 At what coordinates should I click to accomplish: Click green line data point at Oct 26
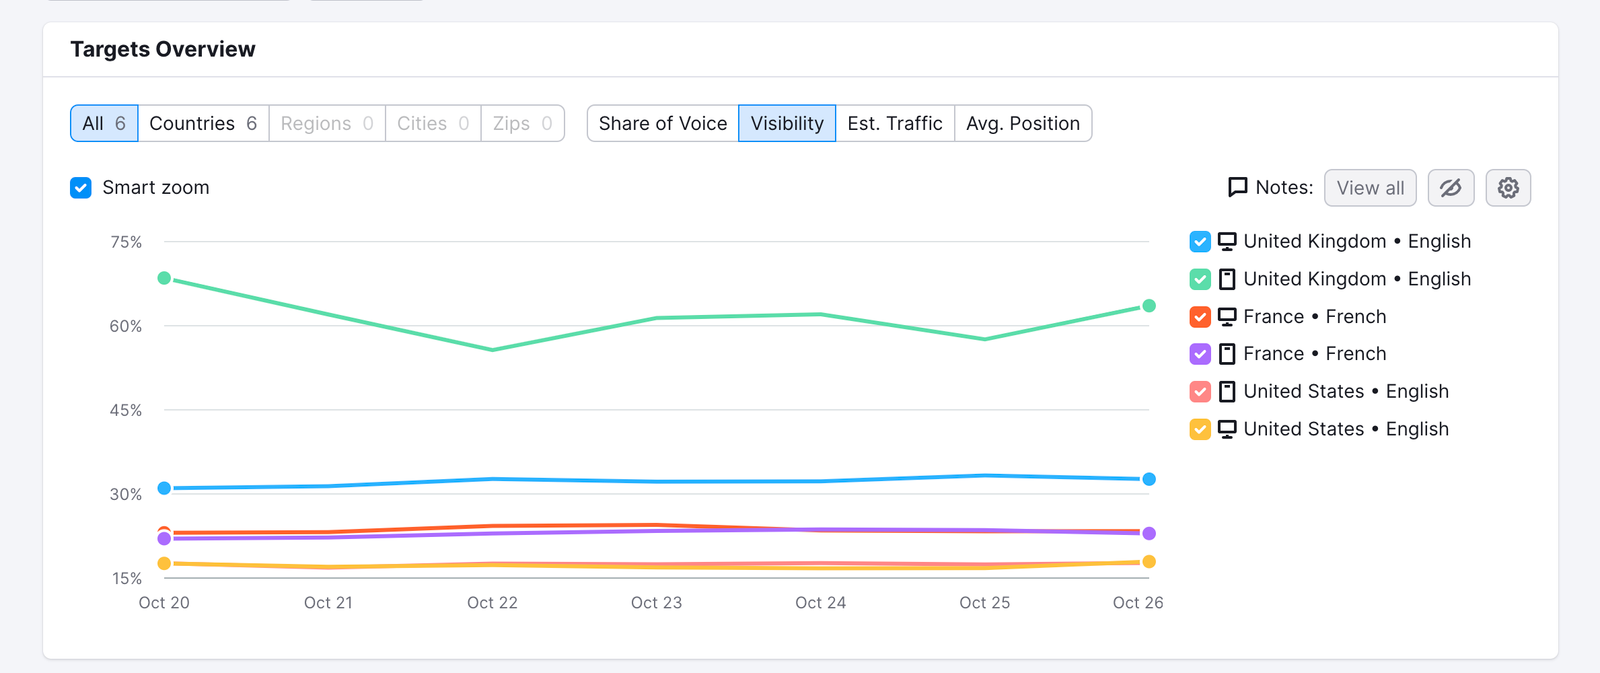[1149, 306]
